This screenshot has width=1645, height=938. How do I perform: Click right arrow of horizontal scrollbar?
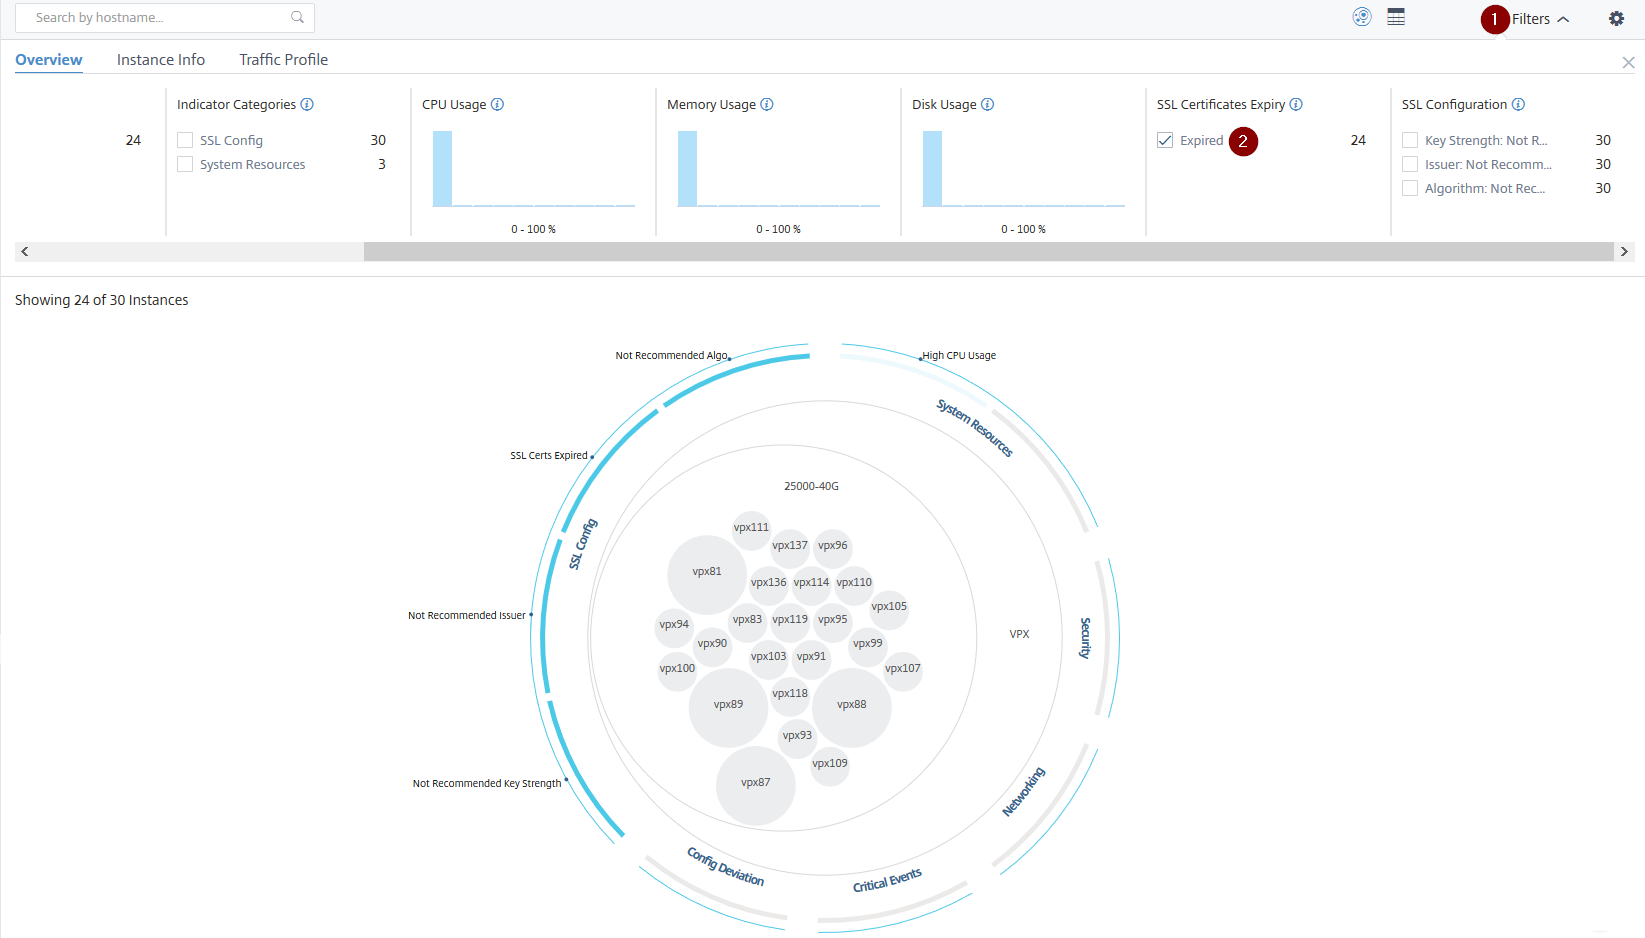coord(1624,251)
